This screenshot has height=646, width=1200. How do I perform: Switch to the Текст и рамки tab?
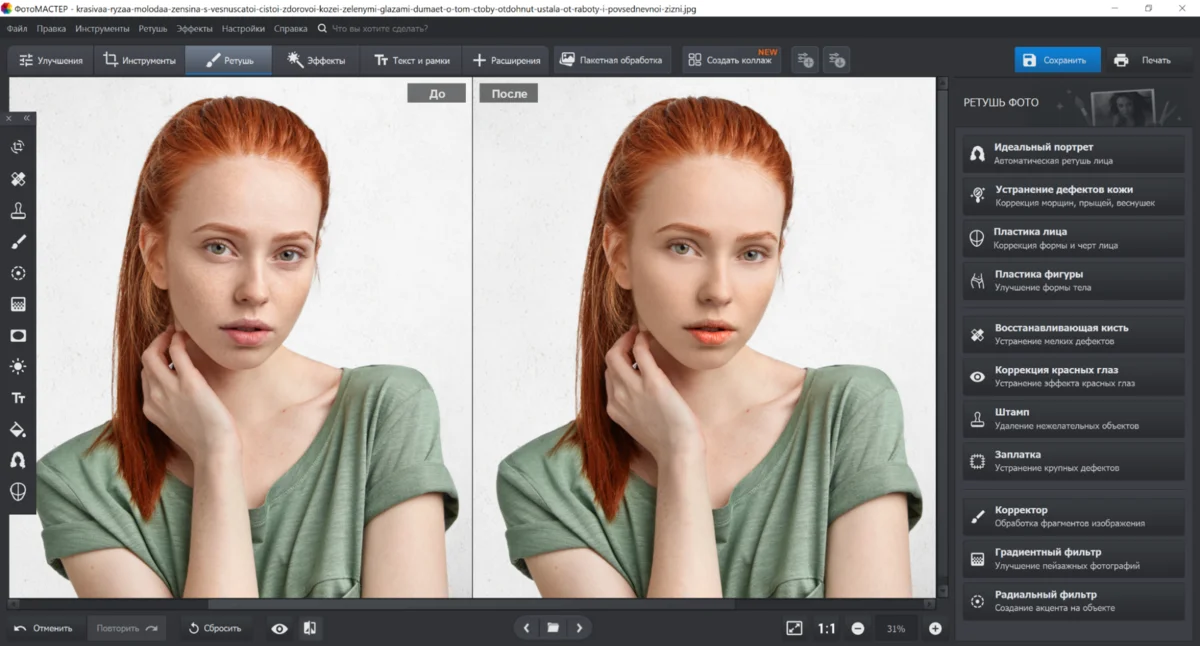click(410, 60)
